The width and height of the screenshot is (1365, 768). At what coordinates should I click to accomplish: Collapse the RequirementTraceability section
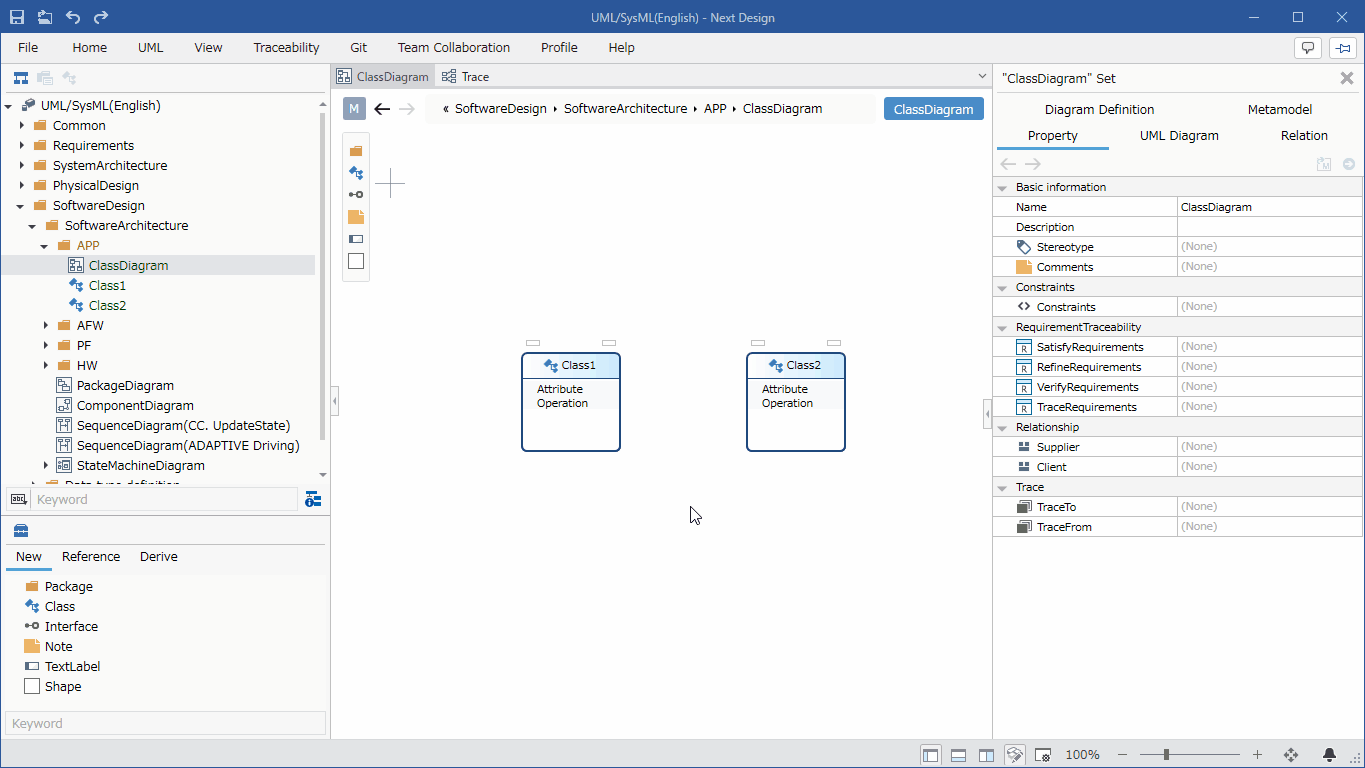pyautogui.click(x=1002, y=328)
